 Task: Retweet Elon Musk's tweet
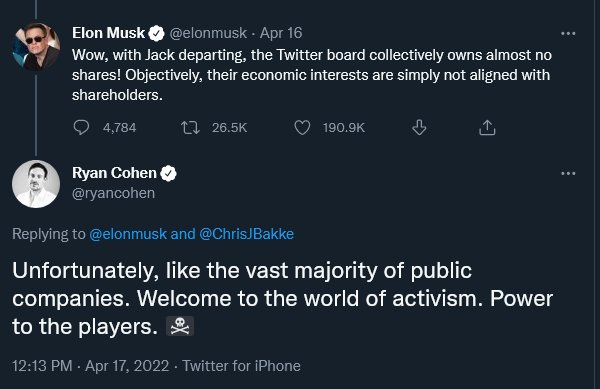point(190,127)
